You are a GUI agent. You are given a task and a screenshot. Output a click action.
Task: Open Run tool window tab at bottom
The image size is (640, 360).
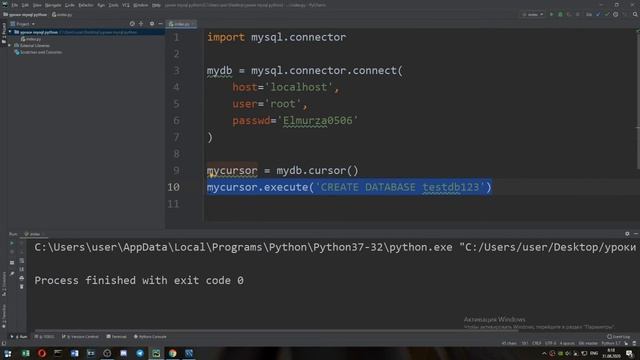pyautogui.click(x=19, y=337)
